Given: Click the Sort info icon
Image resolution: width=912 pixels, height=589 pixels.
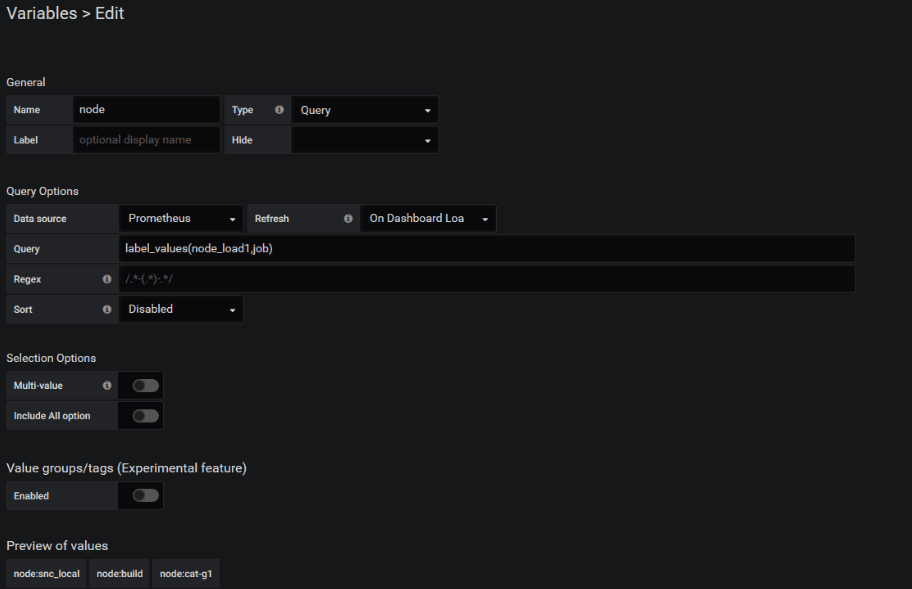Looking at the screenshot, I should pos(107,309).
